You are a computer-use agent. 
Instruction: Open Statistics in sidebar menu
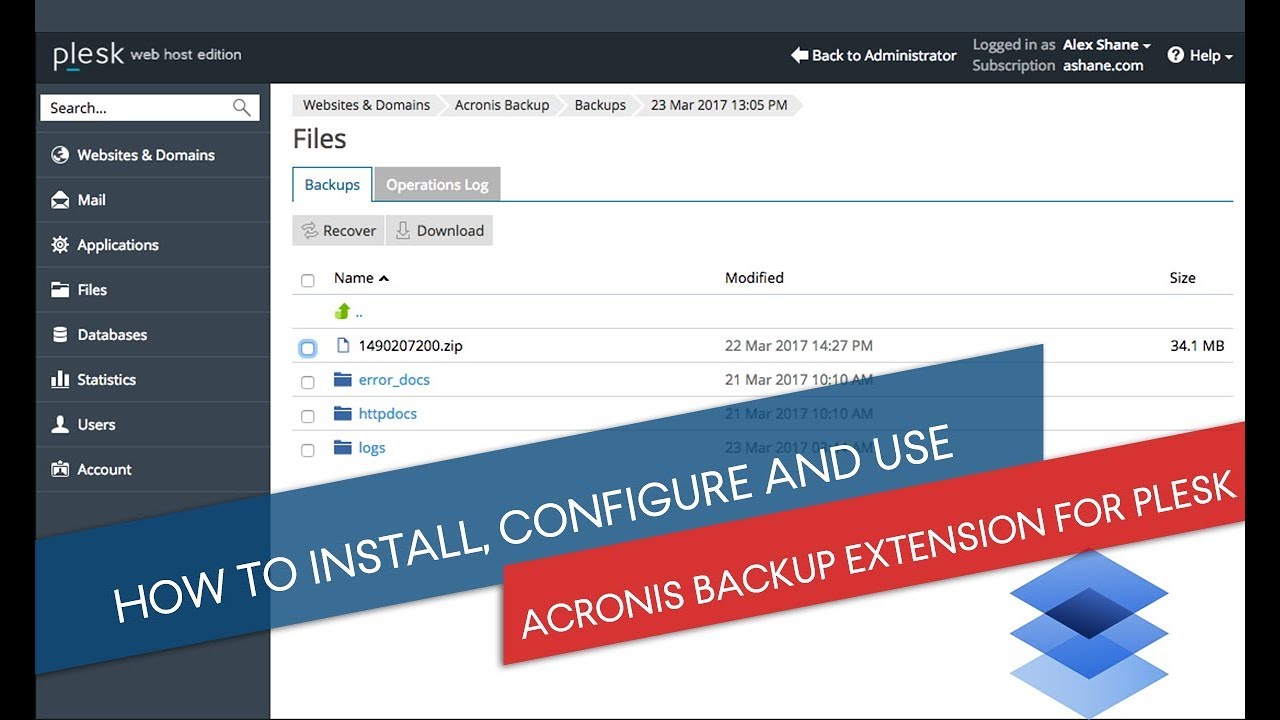tap(153, 380)
